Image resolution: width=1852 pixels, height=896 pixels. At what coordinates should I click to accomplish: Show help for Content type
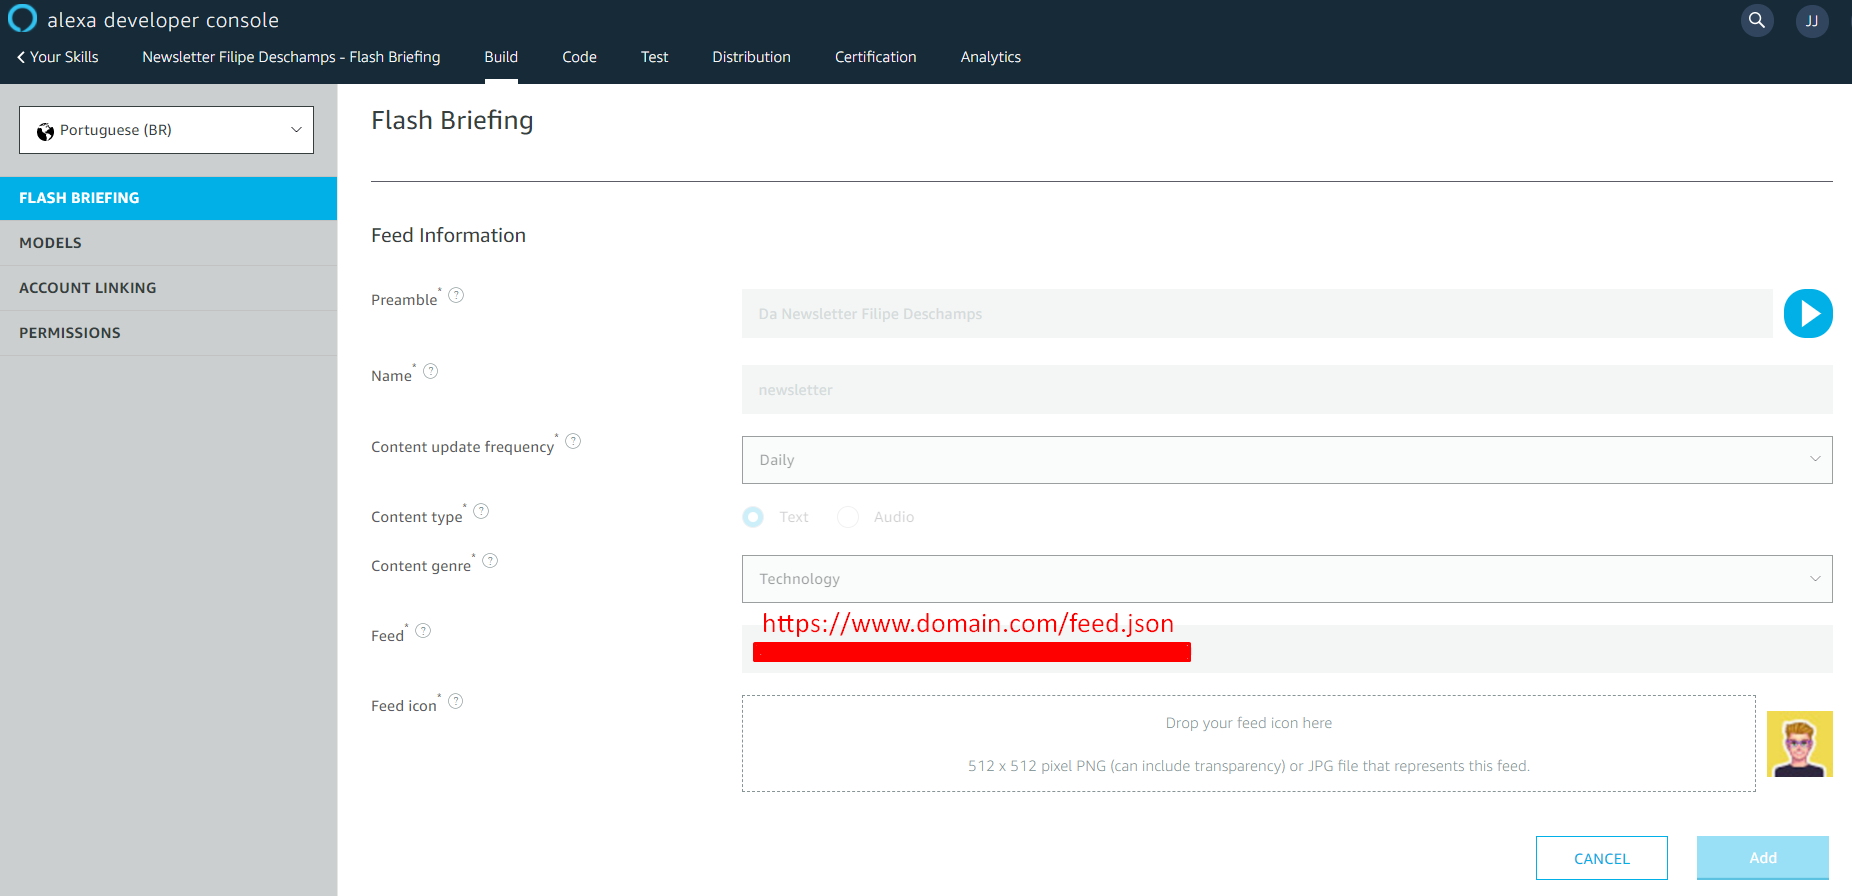coord(481,511)
